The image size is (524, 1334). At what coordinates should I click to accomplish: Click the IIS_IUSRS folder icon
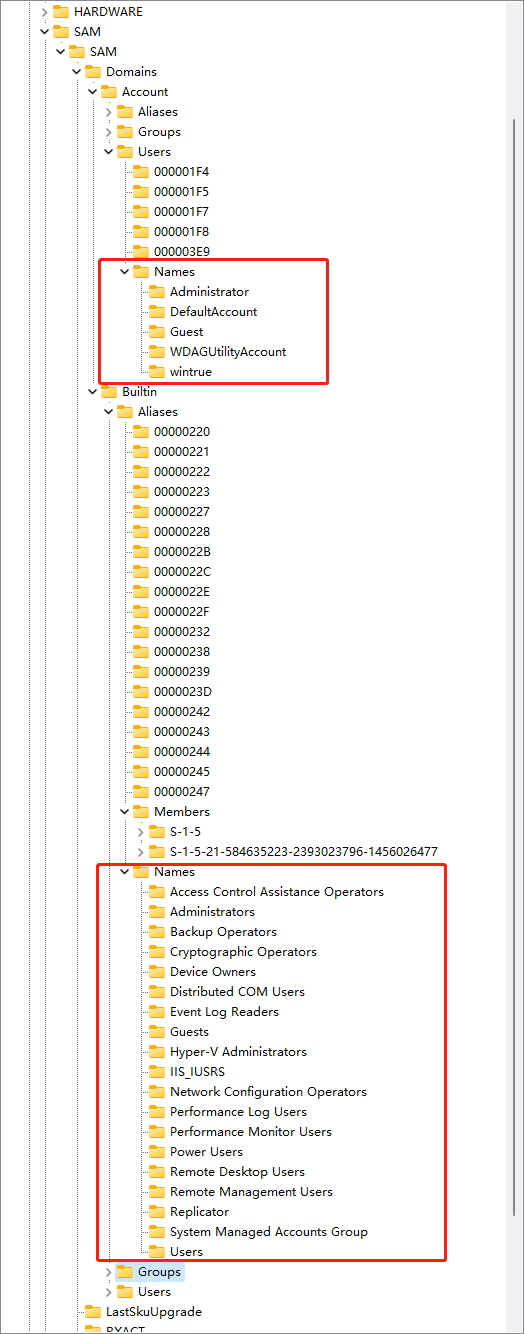(x=157, y=1072)
